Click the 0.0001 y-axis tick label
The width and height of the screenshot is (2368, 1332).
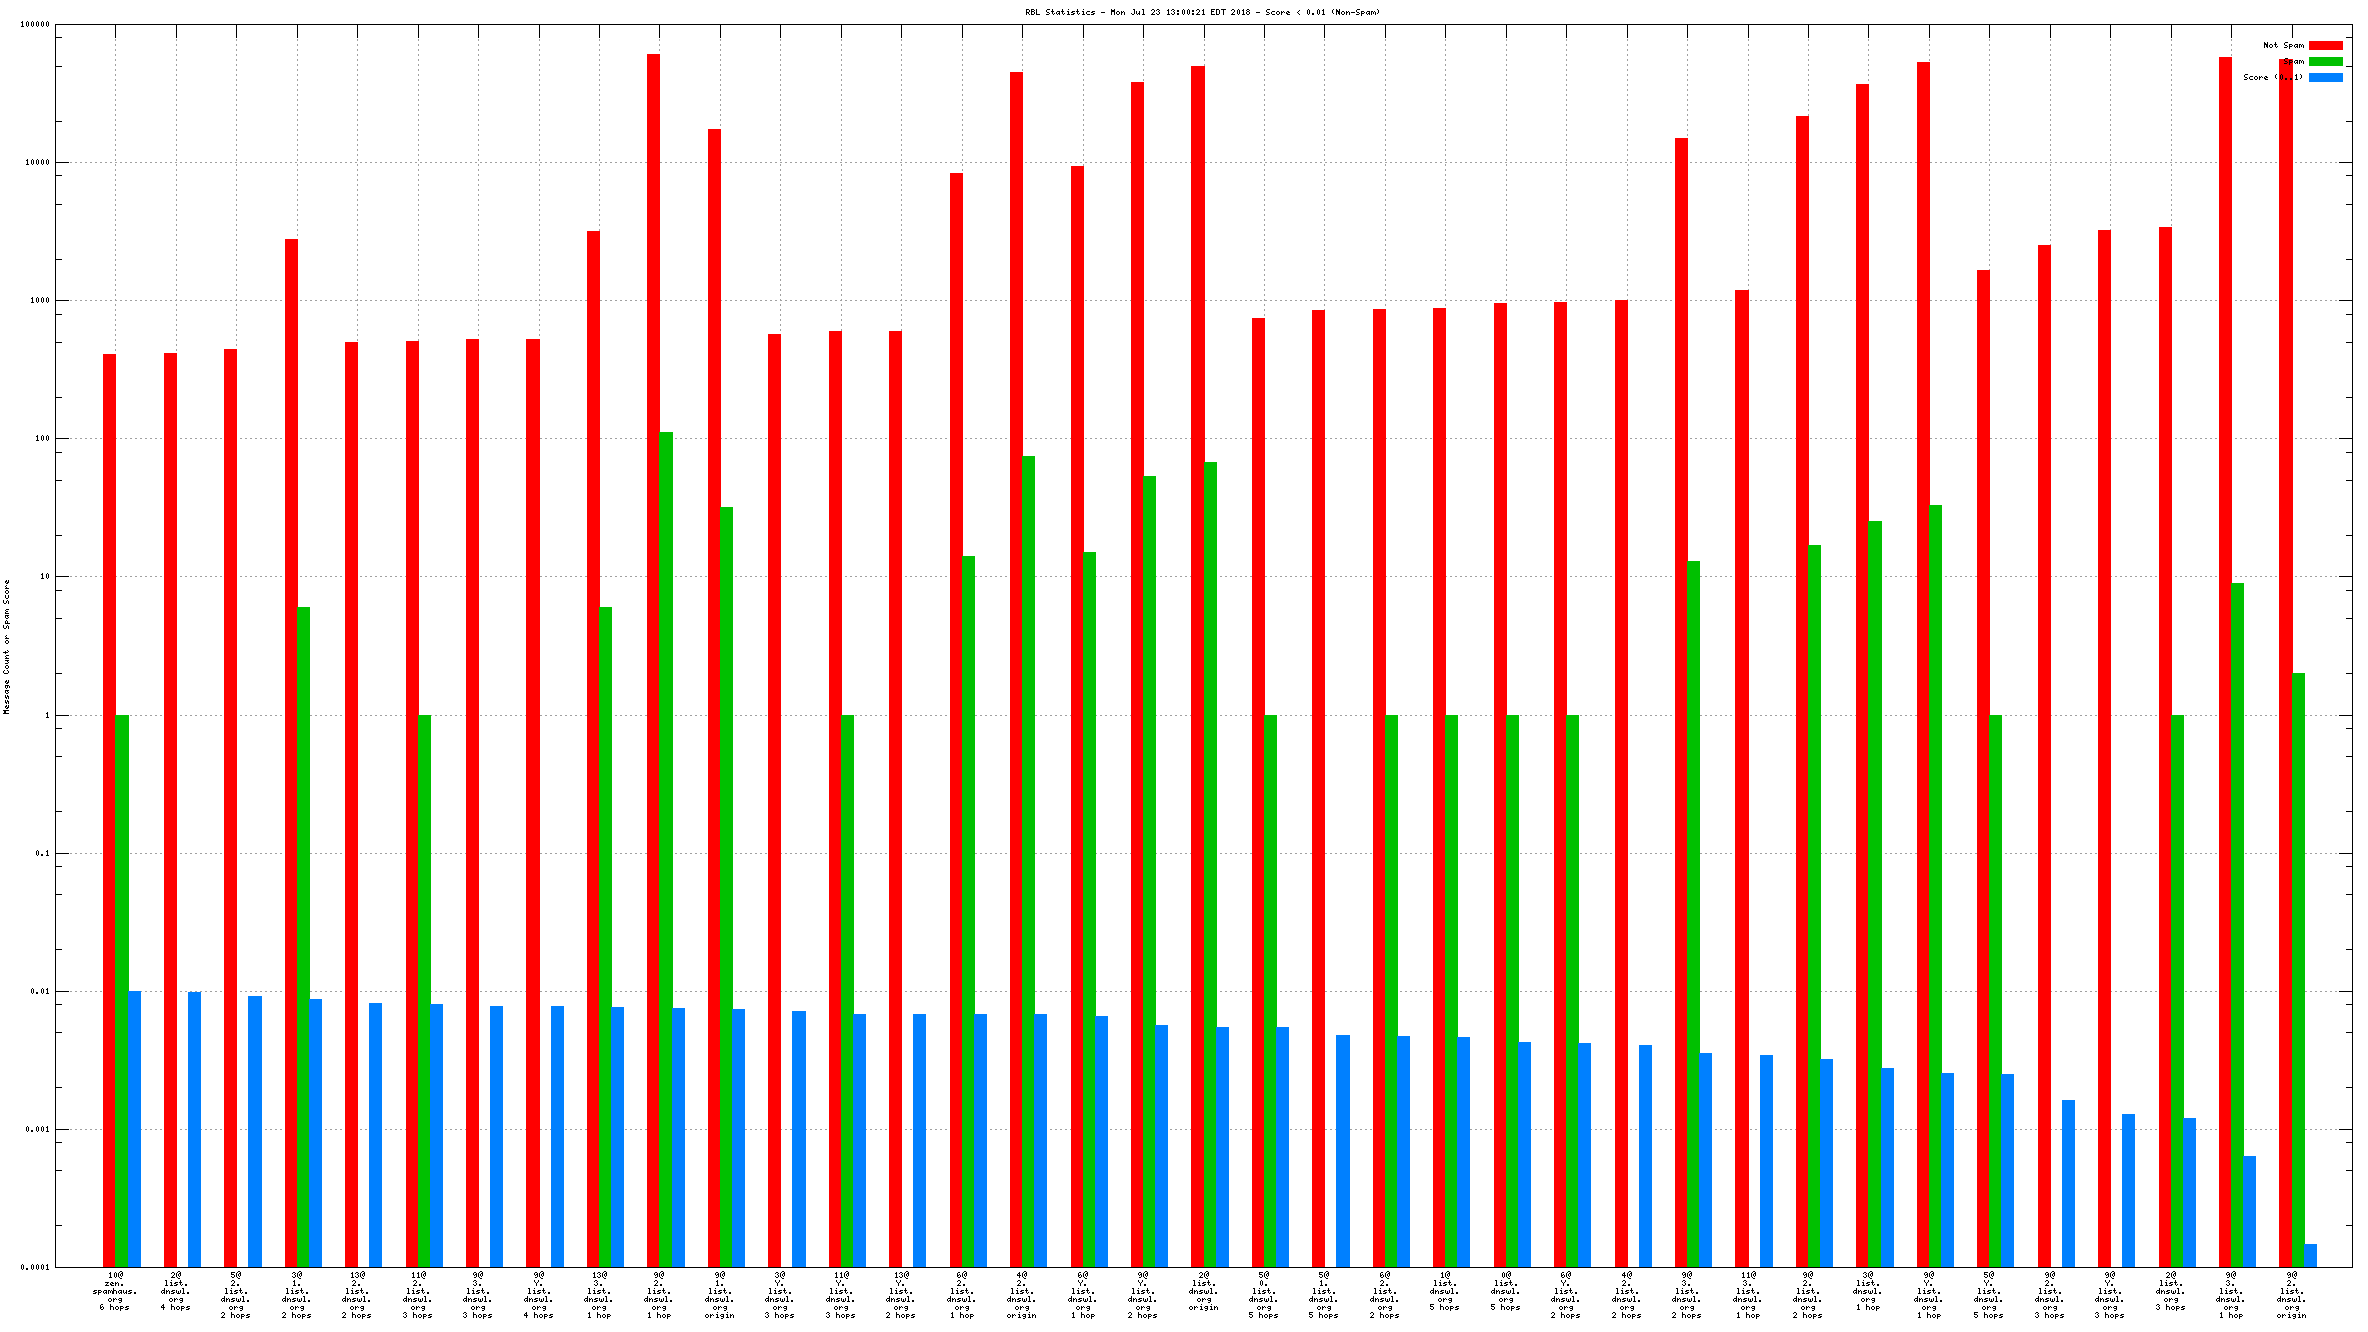(35, 1267)
